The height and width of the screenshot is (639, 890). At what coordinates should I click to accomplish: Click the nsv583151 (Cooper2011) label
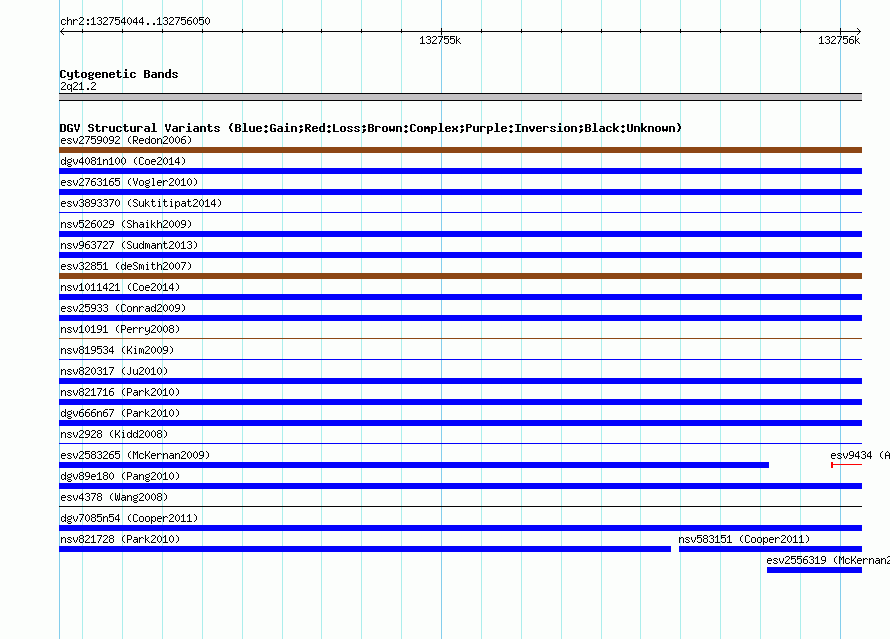[744, 539]
